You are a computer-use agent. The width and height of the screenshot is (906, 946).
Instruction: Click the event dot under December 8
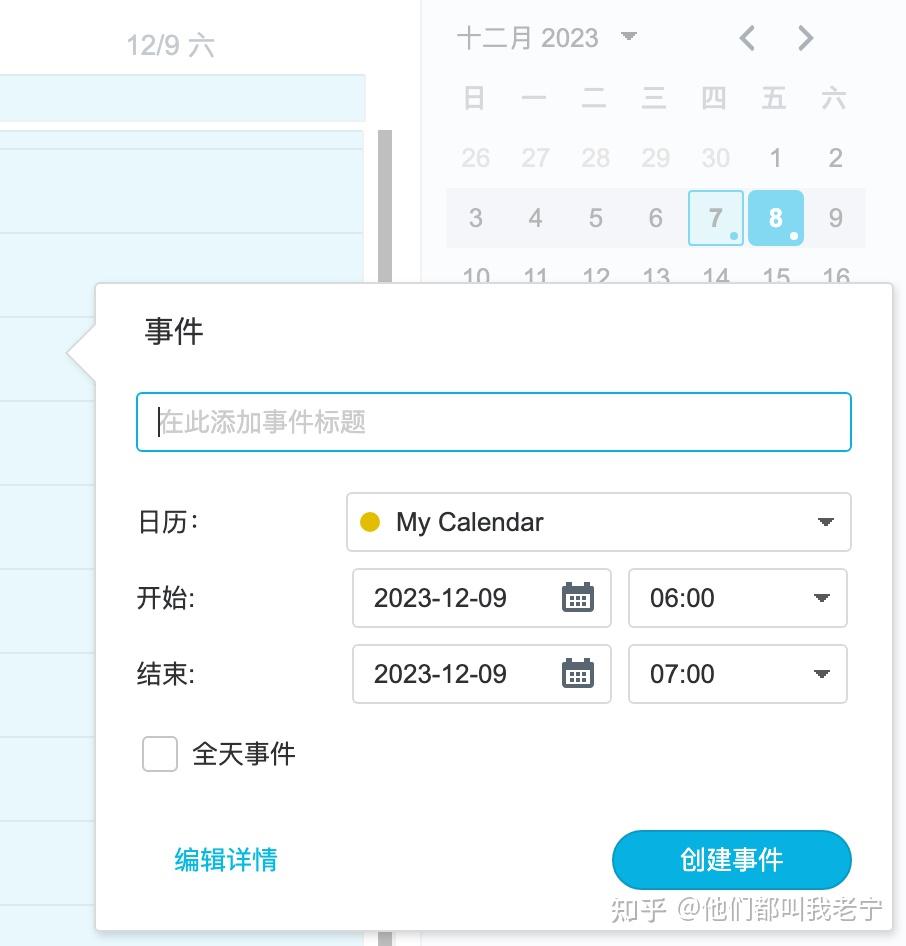pyautogui.click(x=791, y=236)
